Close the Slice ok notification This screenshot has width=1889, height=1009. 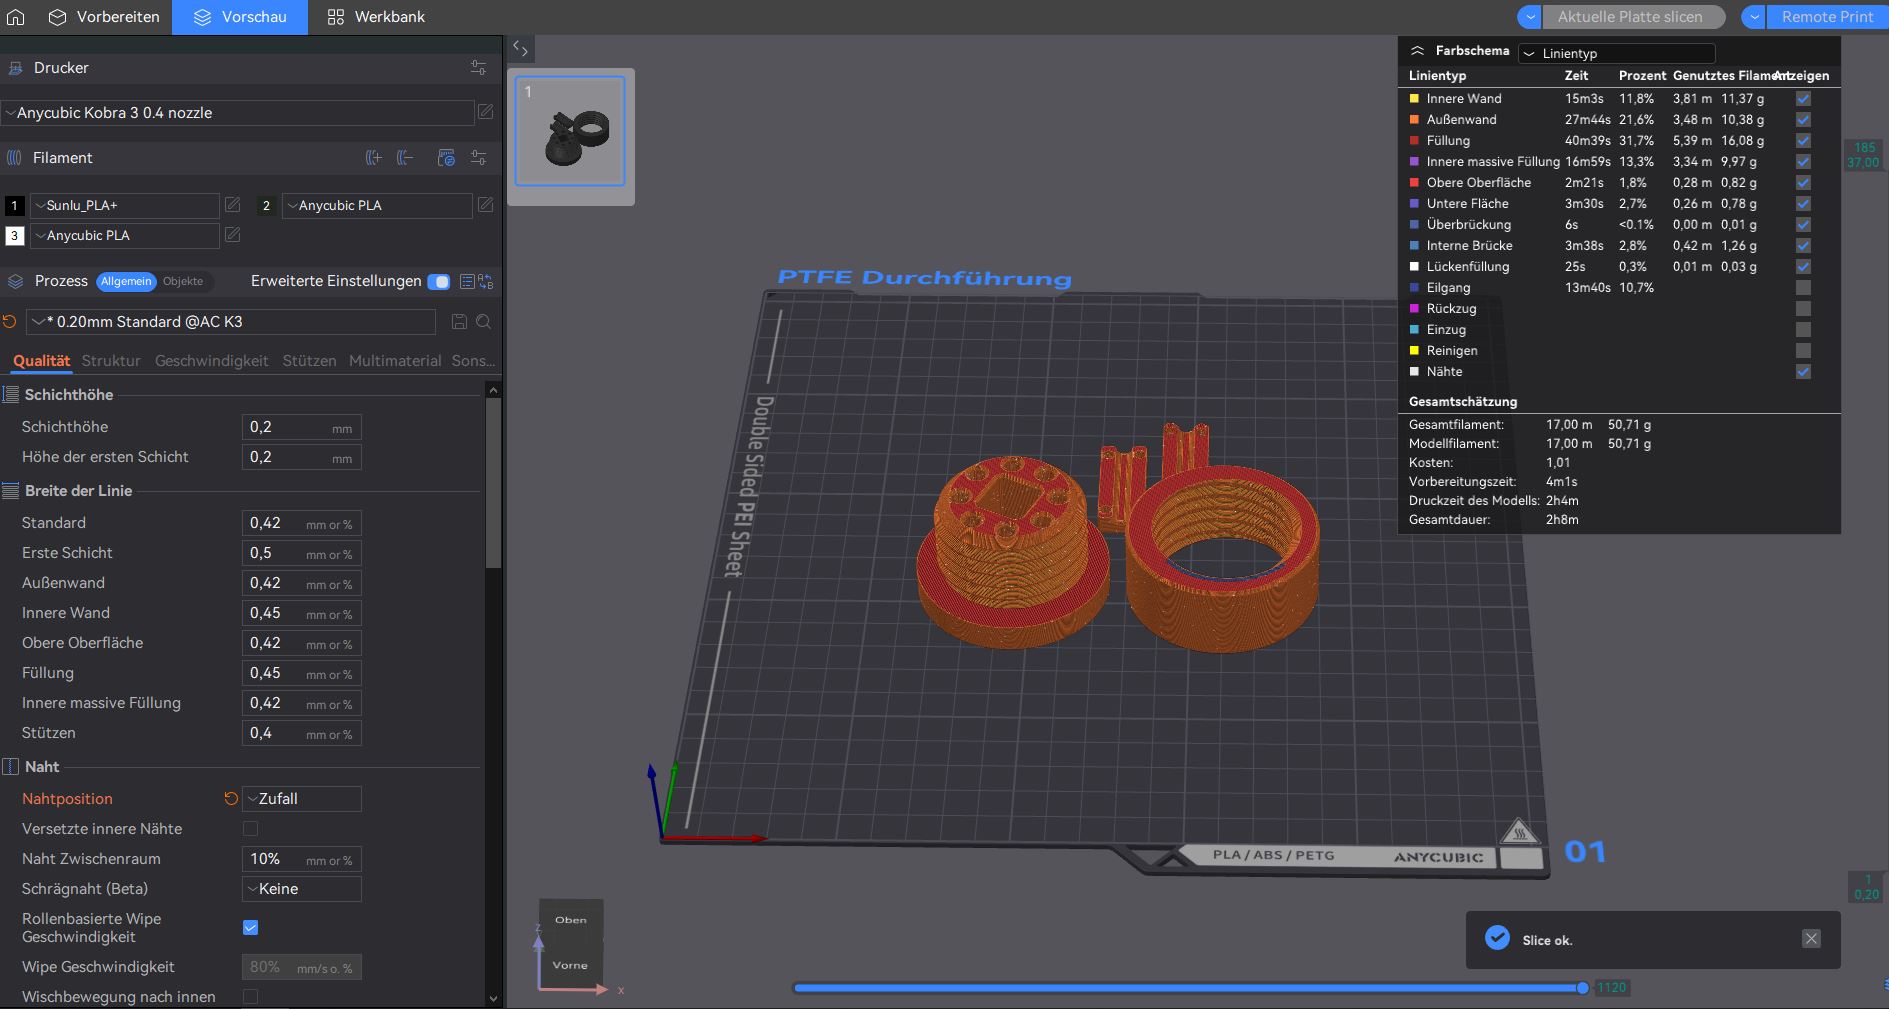pyautogui.click(x=1811, y=939)
